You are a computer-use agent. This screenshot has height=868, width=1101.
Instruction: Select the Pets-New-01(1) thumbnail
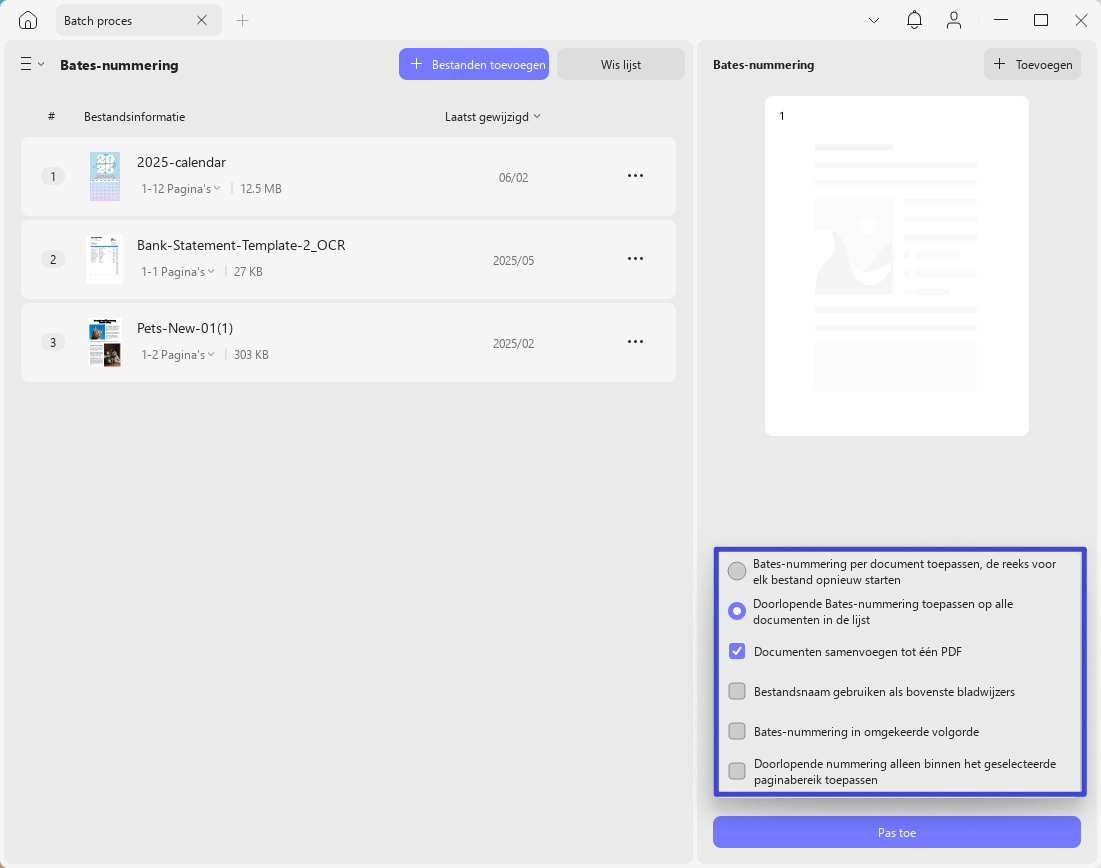tap(105, 342)
